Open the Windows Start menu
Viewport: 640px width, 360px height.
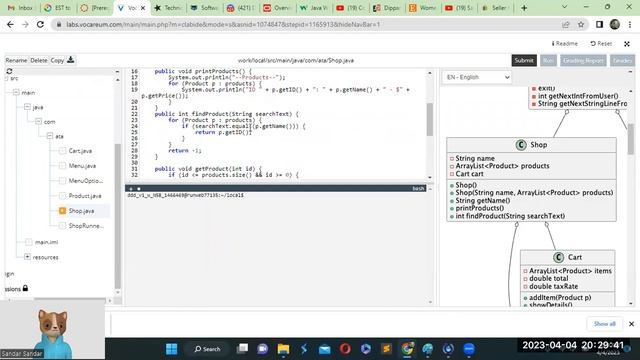coord(171,349)
